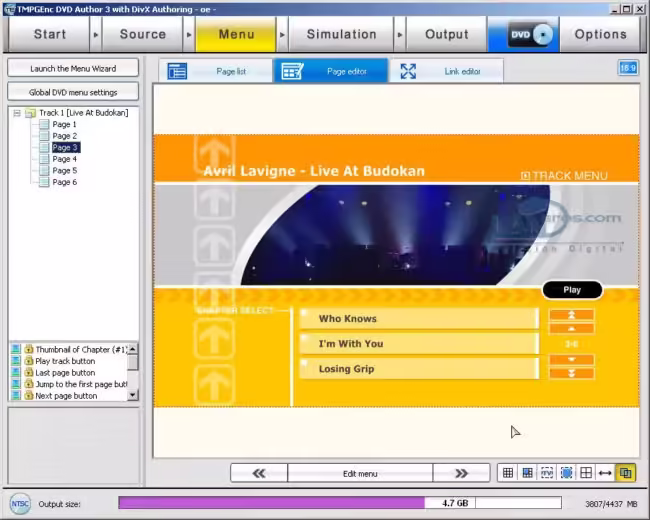Toggle the TV safe area outline icon
The width and height of the screenshot is (650, 520).
[x=547, y=473]
